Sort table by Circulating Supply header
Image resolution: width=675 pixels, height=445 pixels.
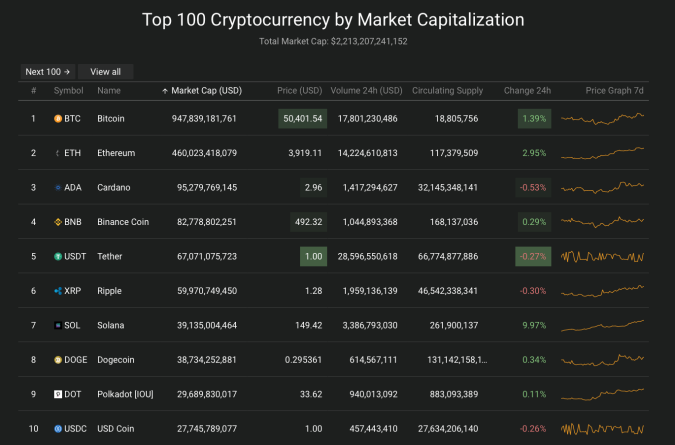447,91
